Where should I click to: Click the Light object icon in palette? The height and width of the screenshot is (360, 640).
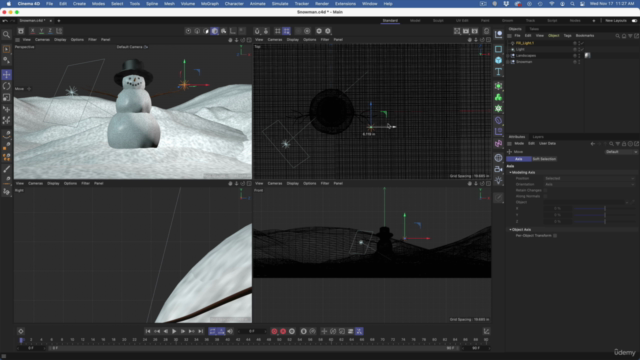(498, 180)
